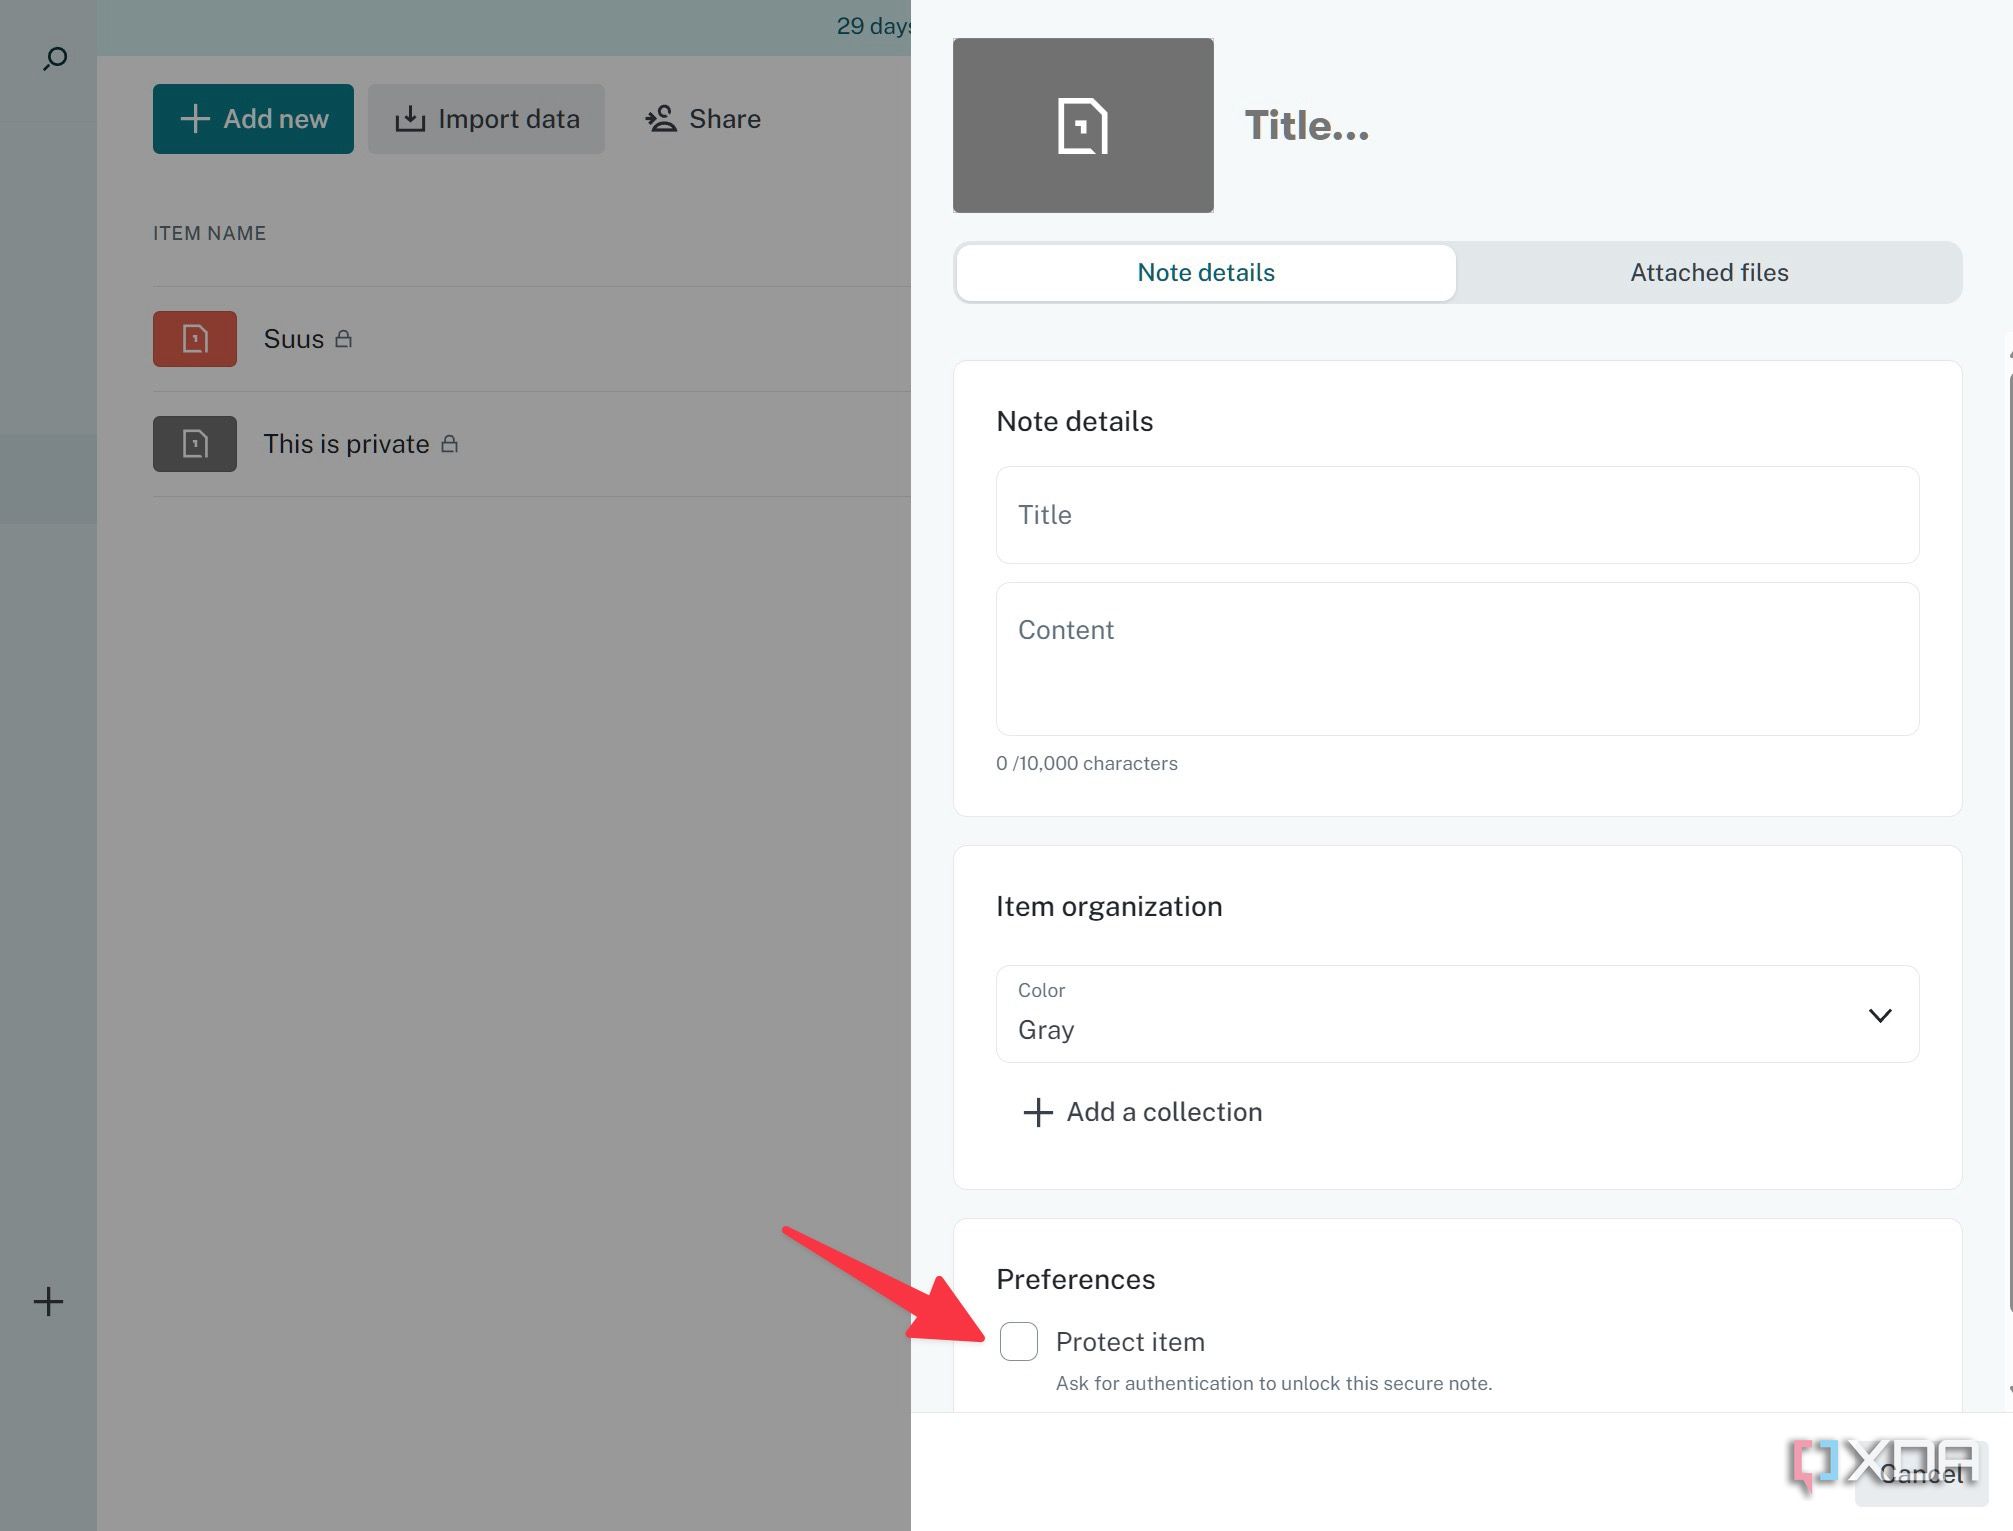
Task: Click the lock icon next to Suus
Action: 343,339
